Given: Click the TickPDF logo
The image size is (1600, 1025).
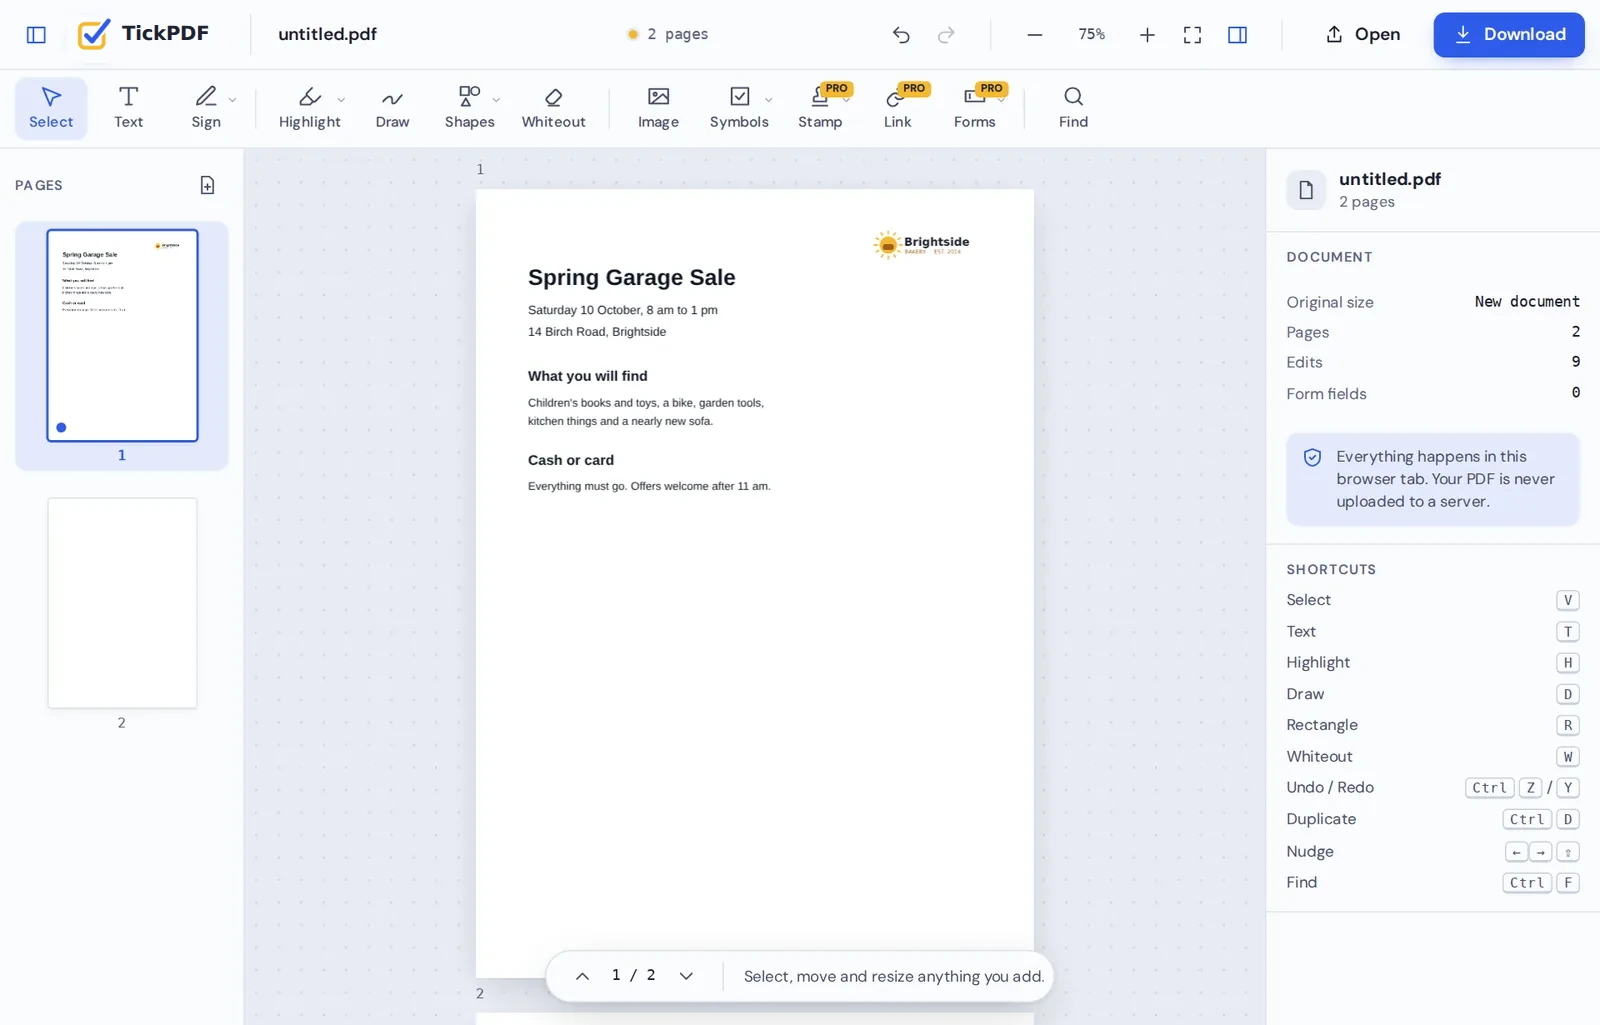Looking at the screenshot, I should [143, 34].
